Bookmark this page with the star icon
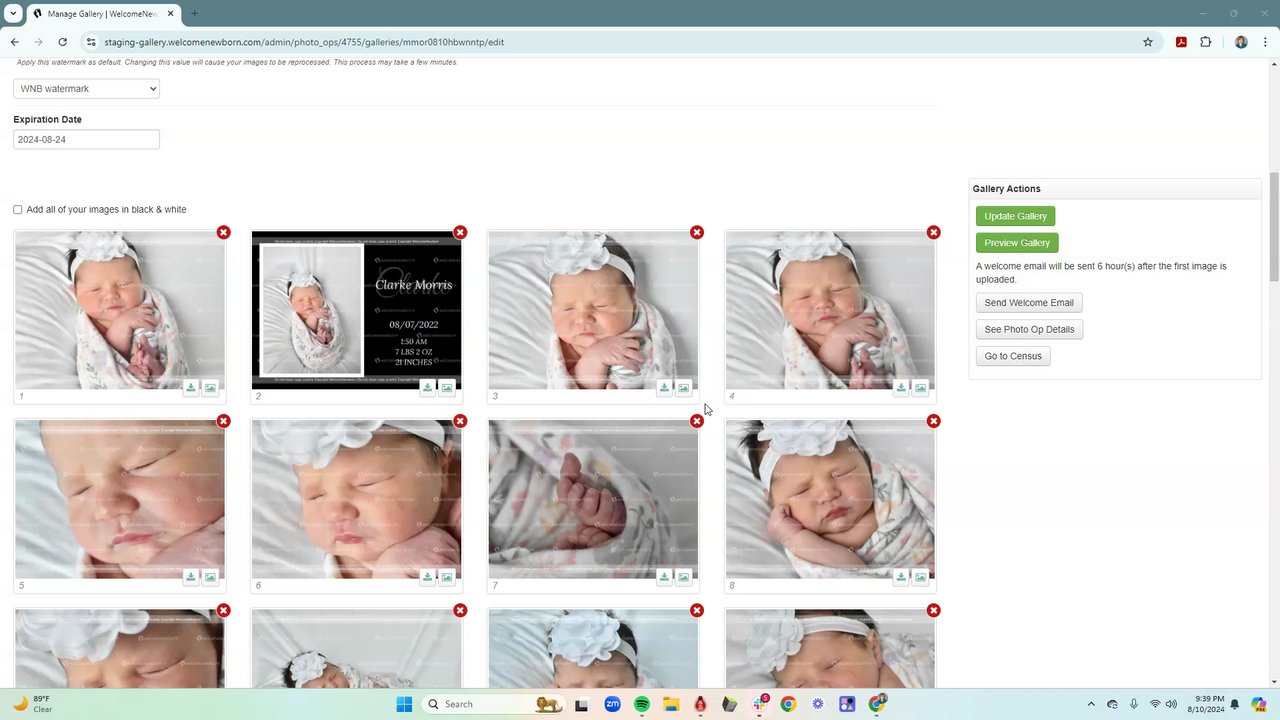Screen dimensions: 1280x720 pos(1148,42)
